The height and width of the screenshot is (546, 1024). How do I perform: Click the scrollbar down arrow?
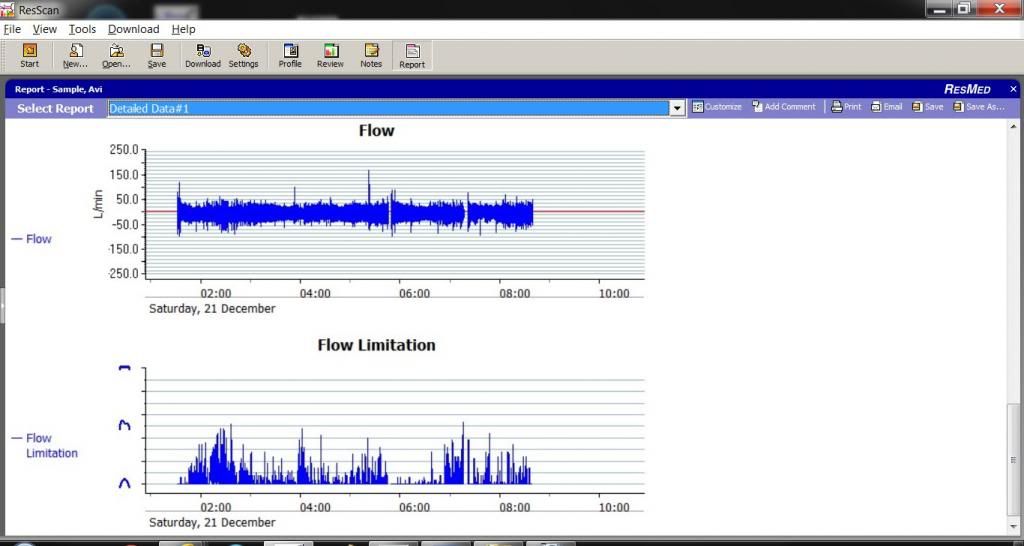(x=1013, y=528)
